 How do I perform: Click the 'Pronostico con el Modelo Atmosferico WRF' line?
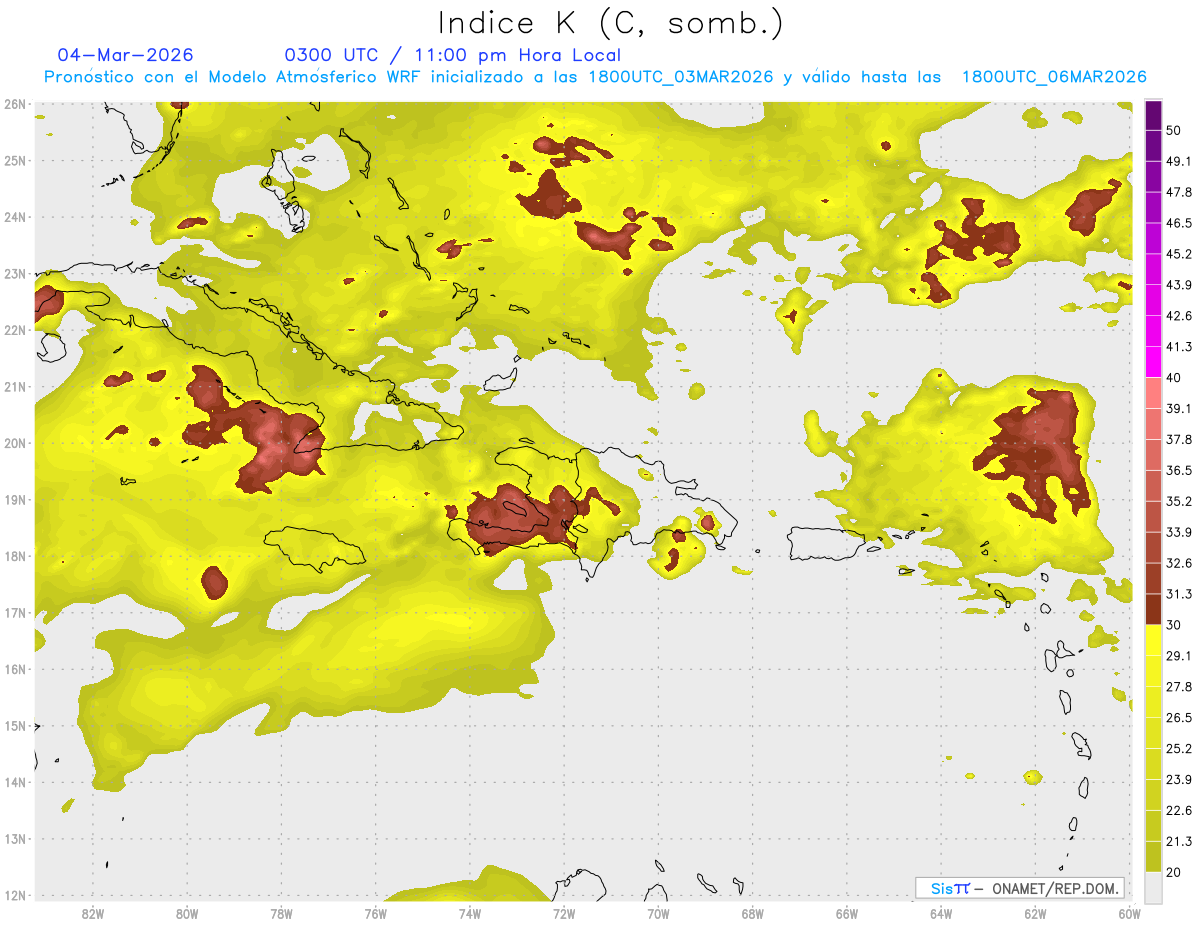tap(595, 77)
